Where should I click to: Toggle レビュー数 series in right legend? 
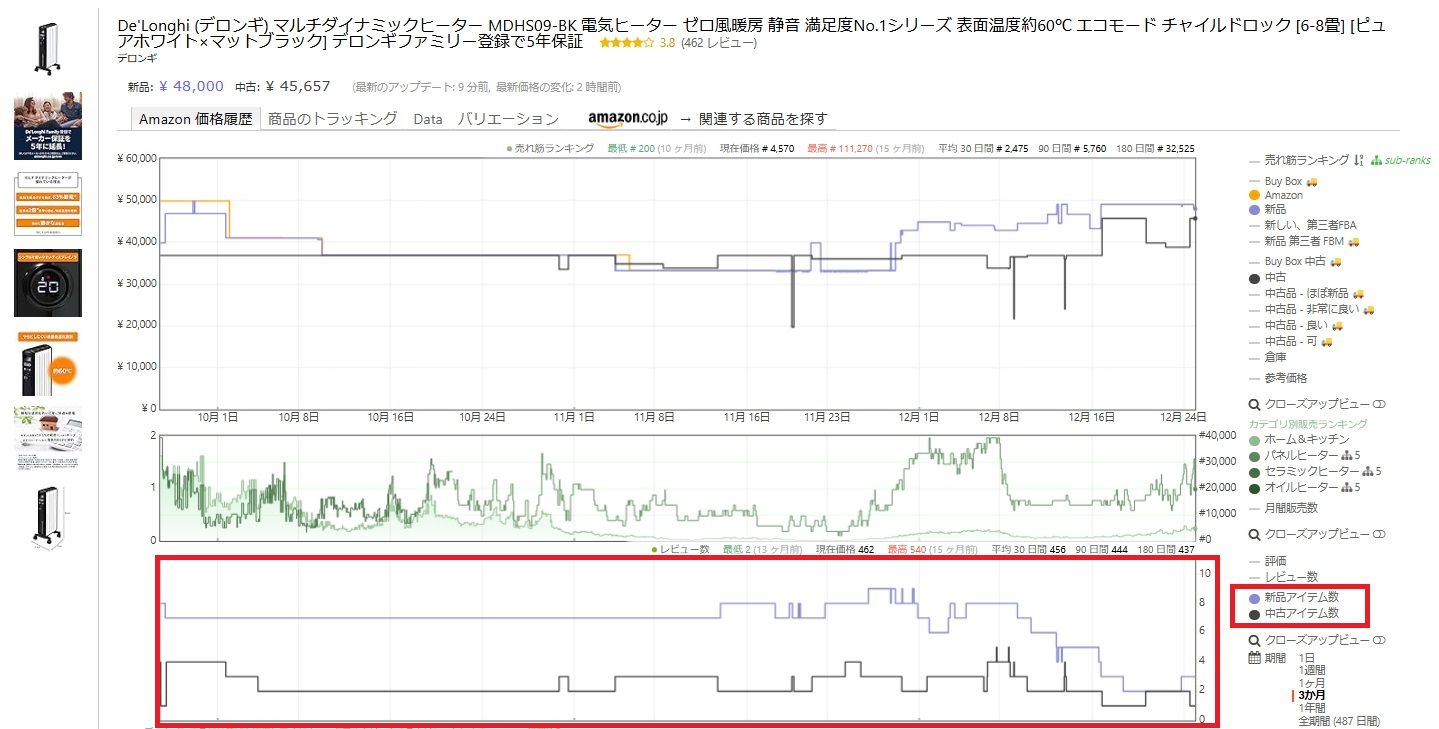pyautogui.click(x=1283, y=577)
